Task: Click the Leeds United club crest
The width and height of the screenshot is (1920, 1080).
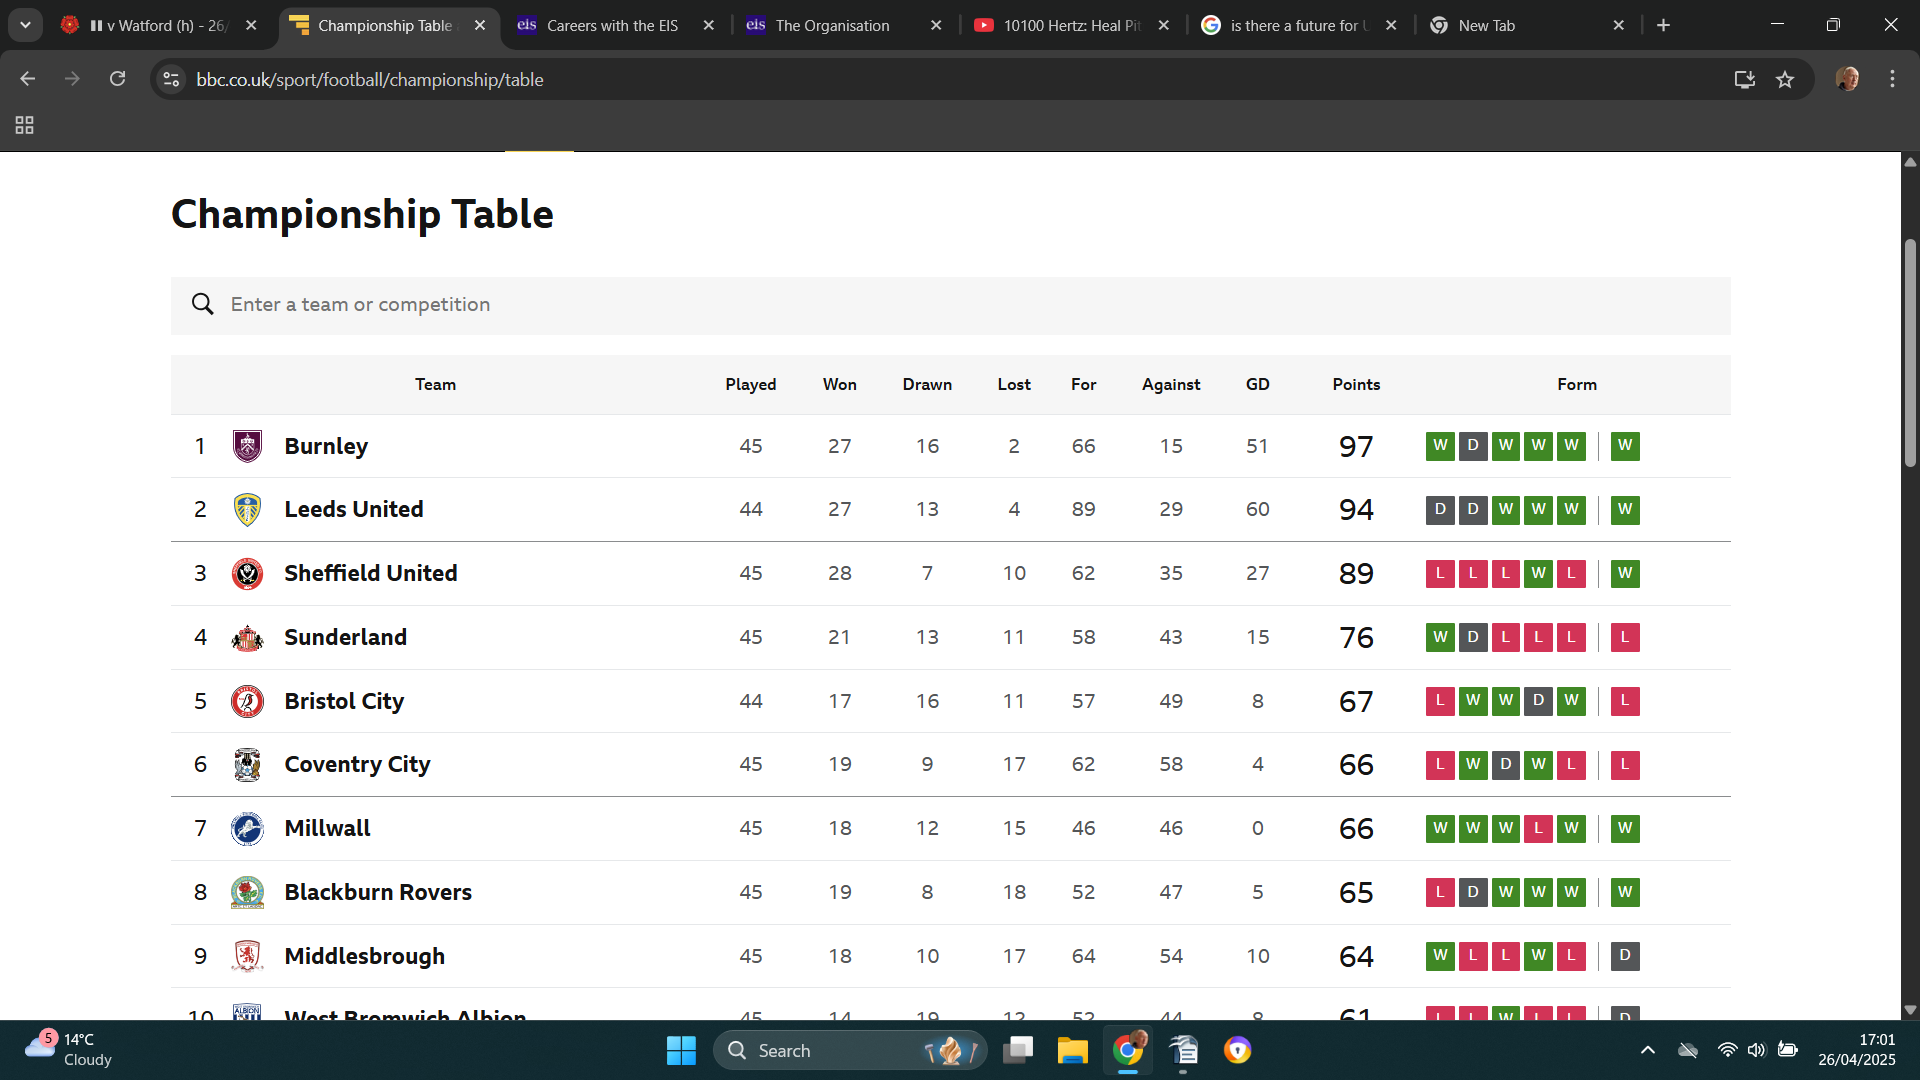Action: click(x=247, y=510)
